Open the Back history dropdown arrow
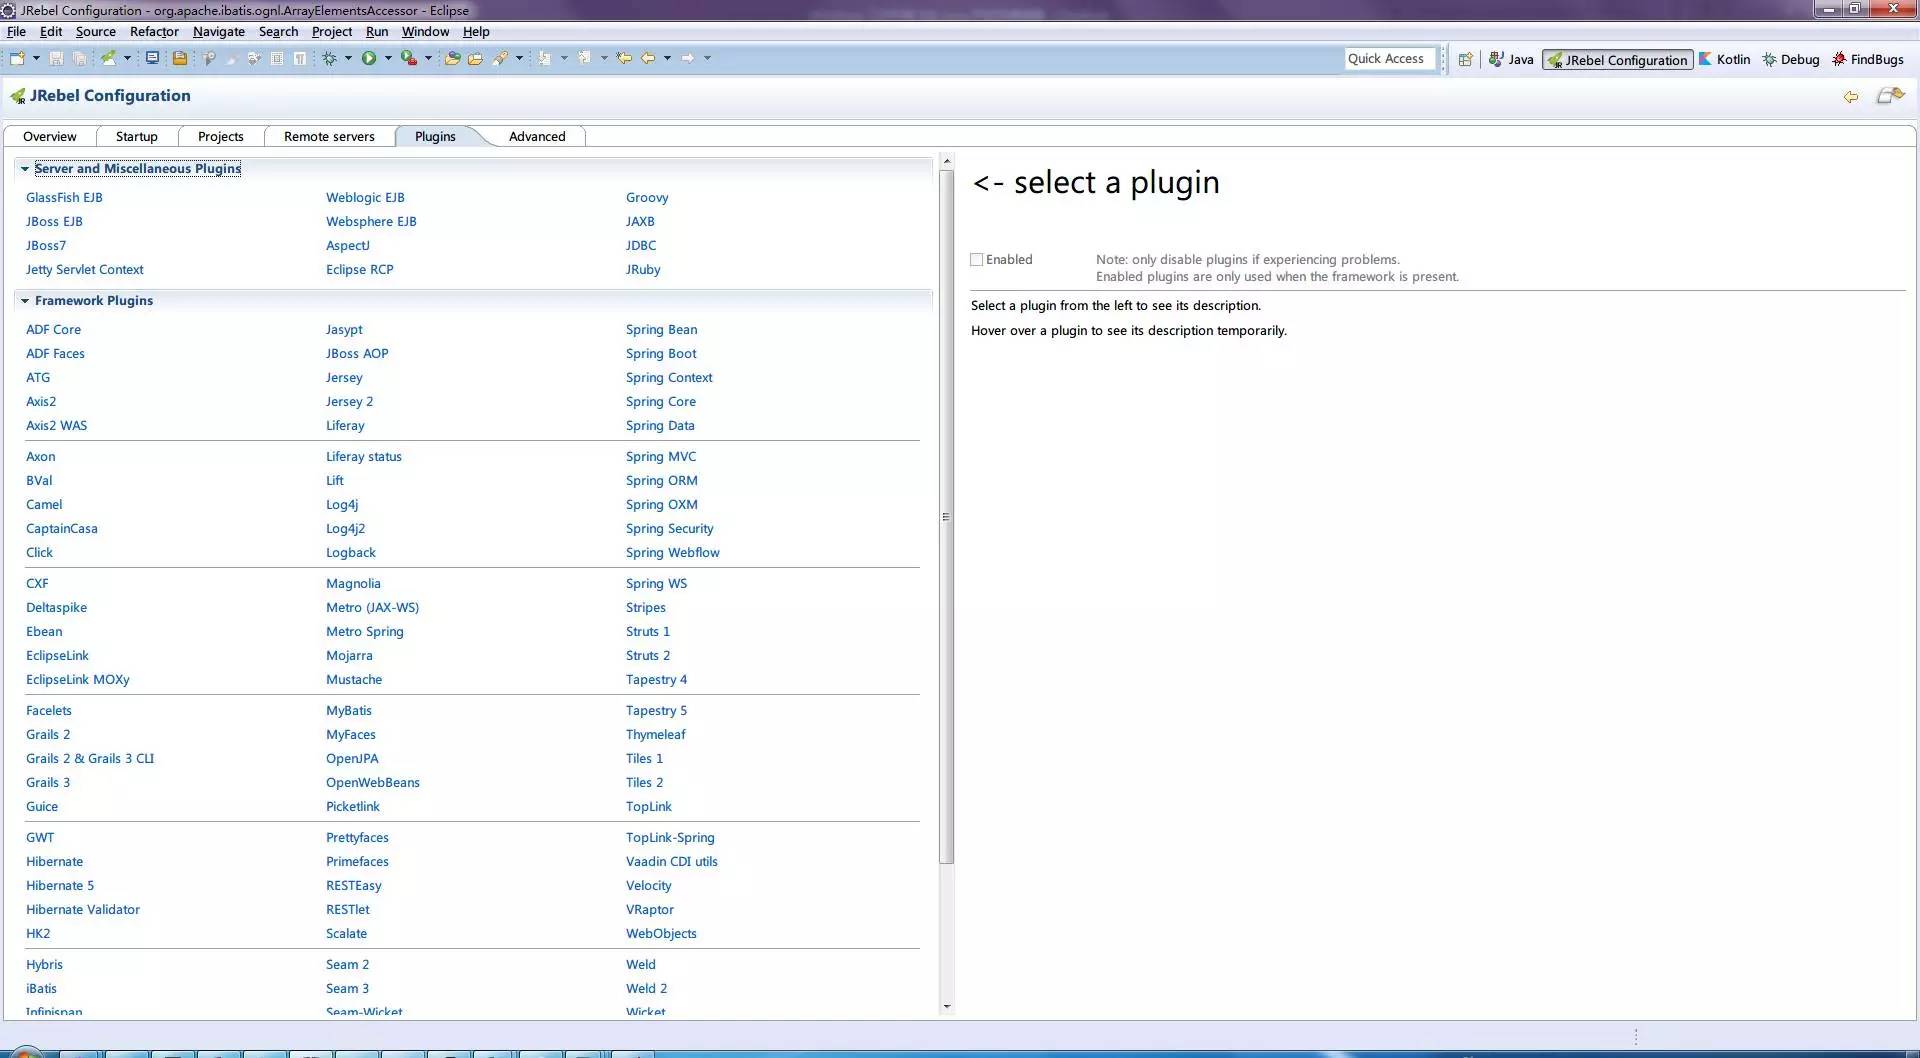This screenshot has width=1920, height=1058. point(667,58)
